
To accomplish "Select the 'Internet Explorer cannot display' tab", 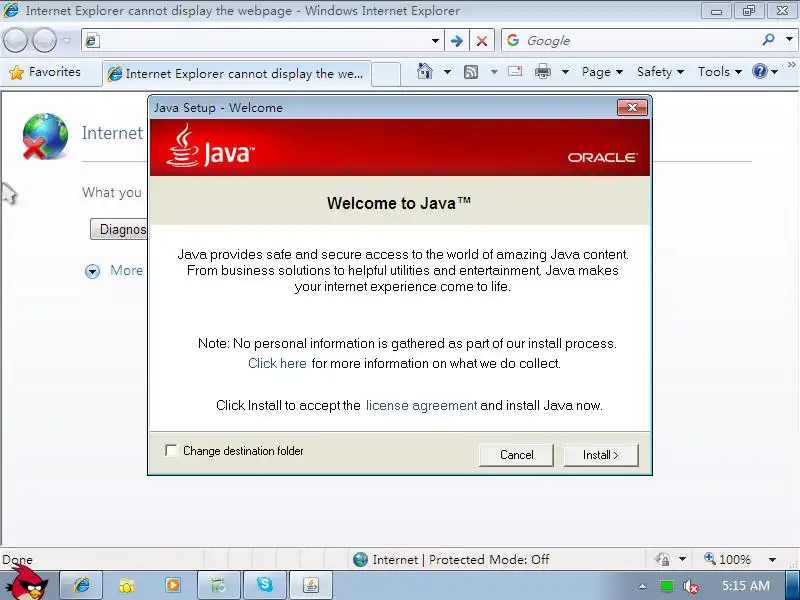I will [237, 74].
